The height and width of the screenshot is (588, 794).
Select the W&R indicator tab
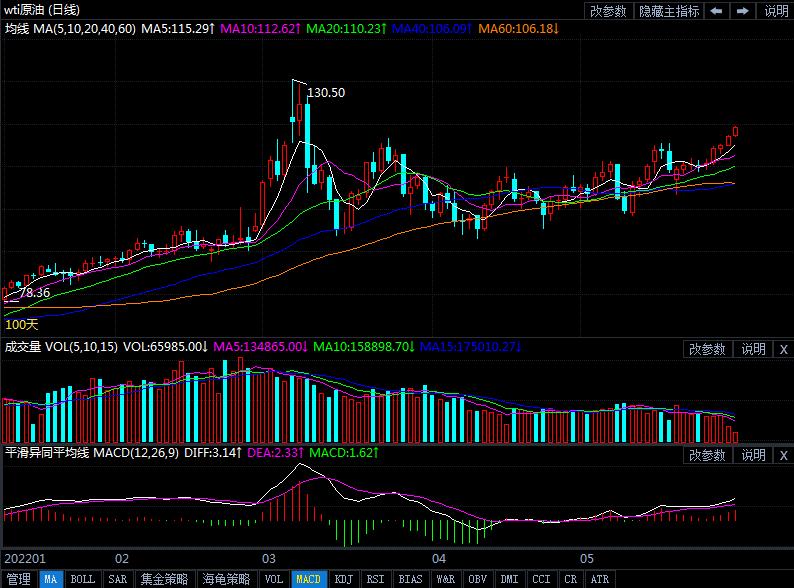point(446,579)
